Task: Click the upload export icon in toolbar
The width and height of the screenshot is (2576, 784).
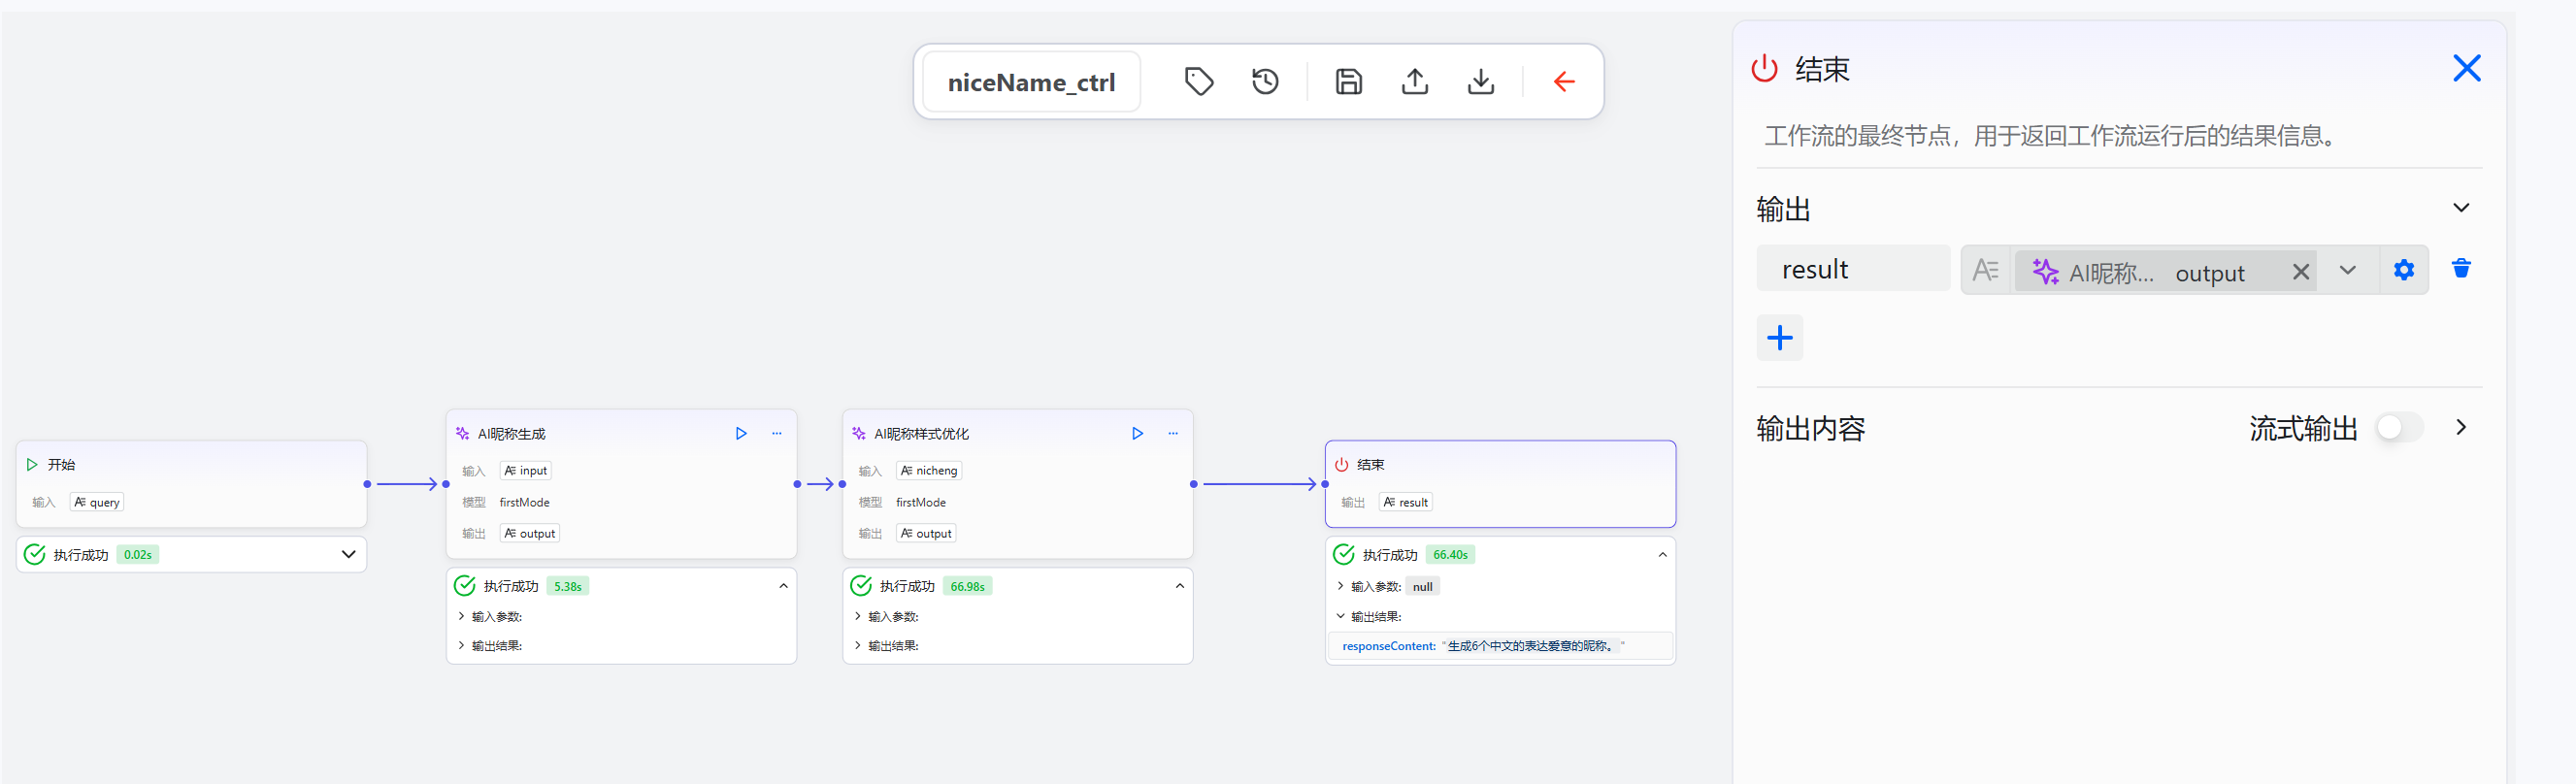Action: [1414, 81]
